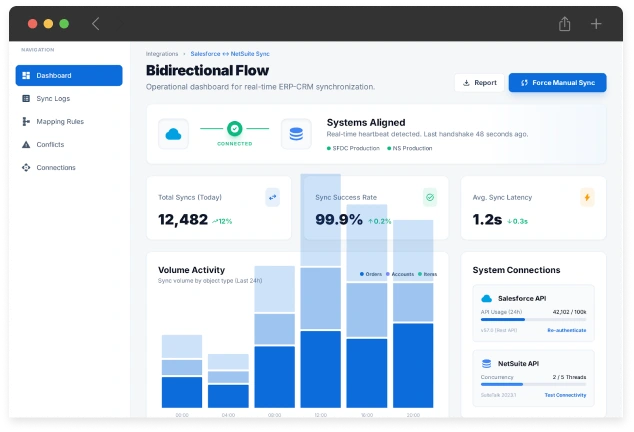Screen dimensions: 634x432
Task: Open a new tab with plus icon
Action: [596, 23]
